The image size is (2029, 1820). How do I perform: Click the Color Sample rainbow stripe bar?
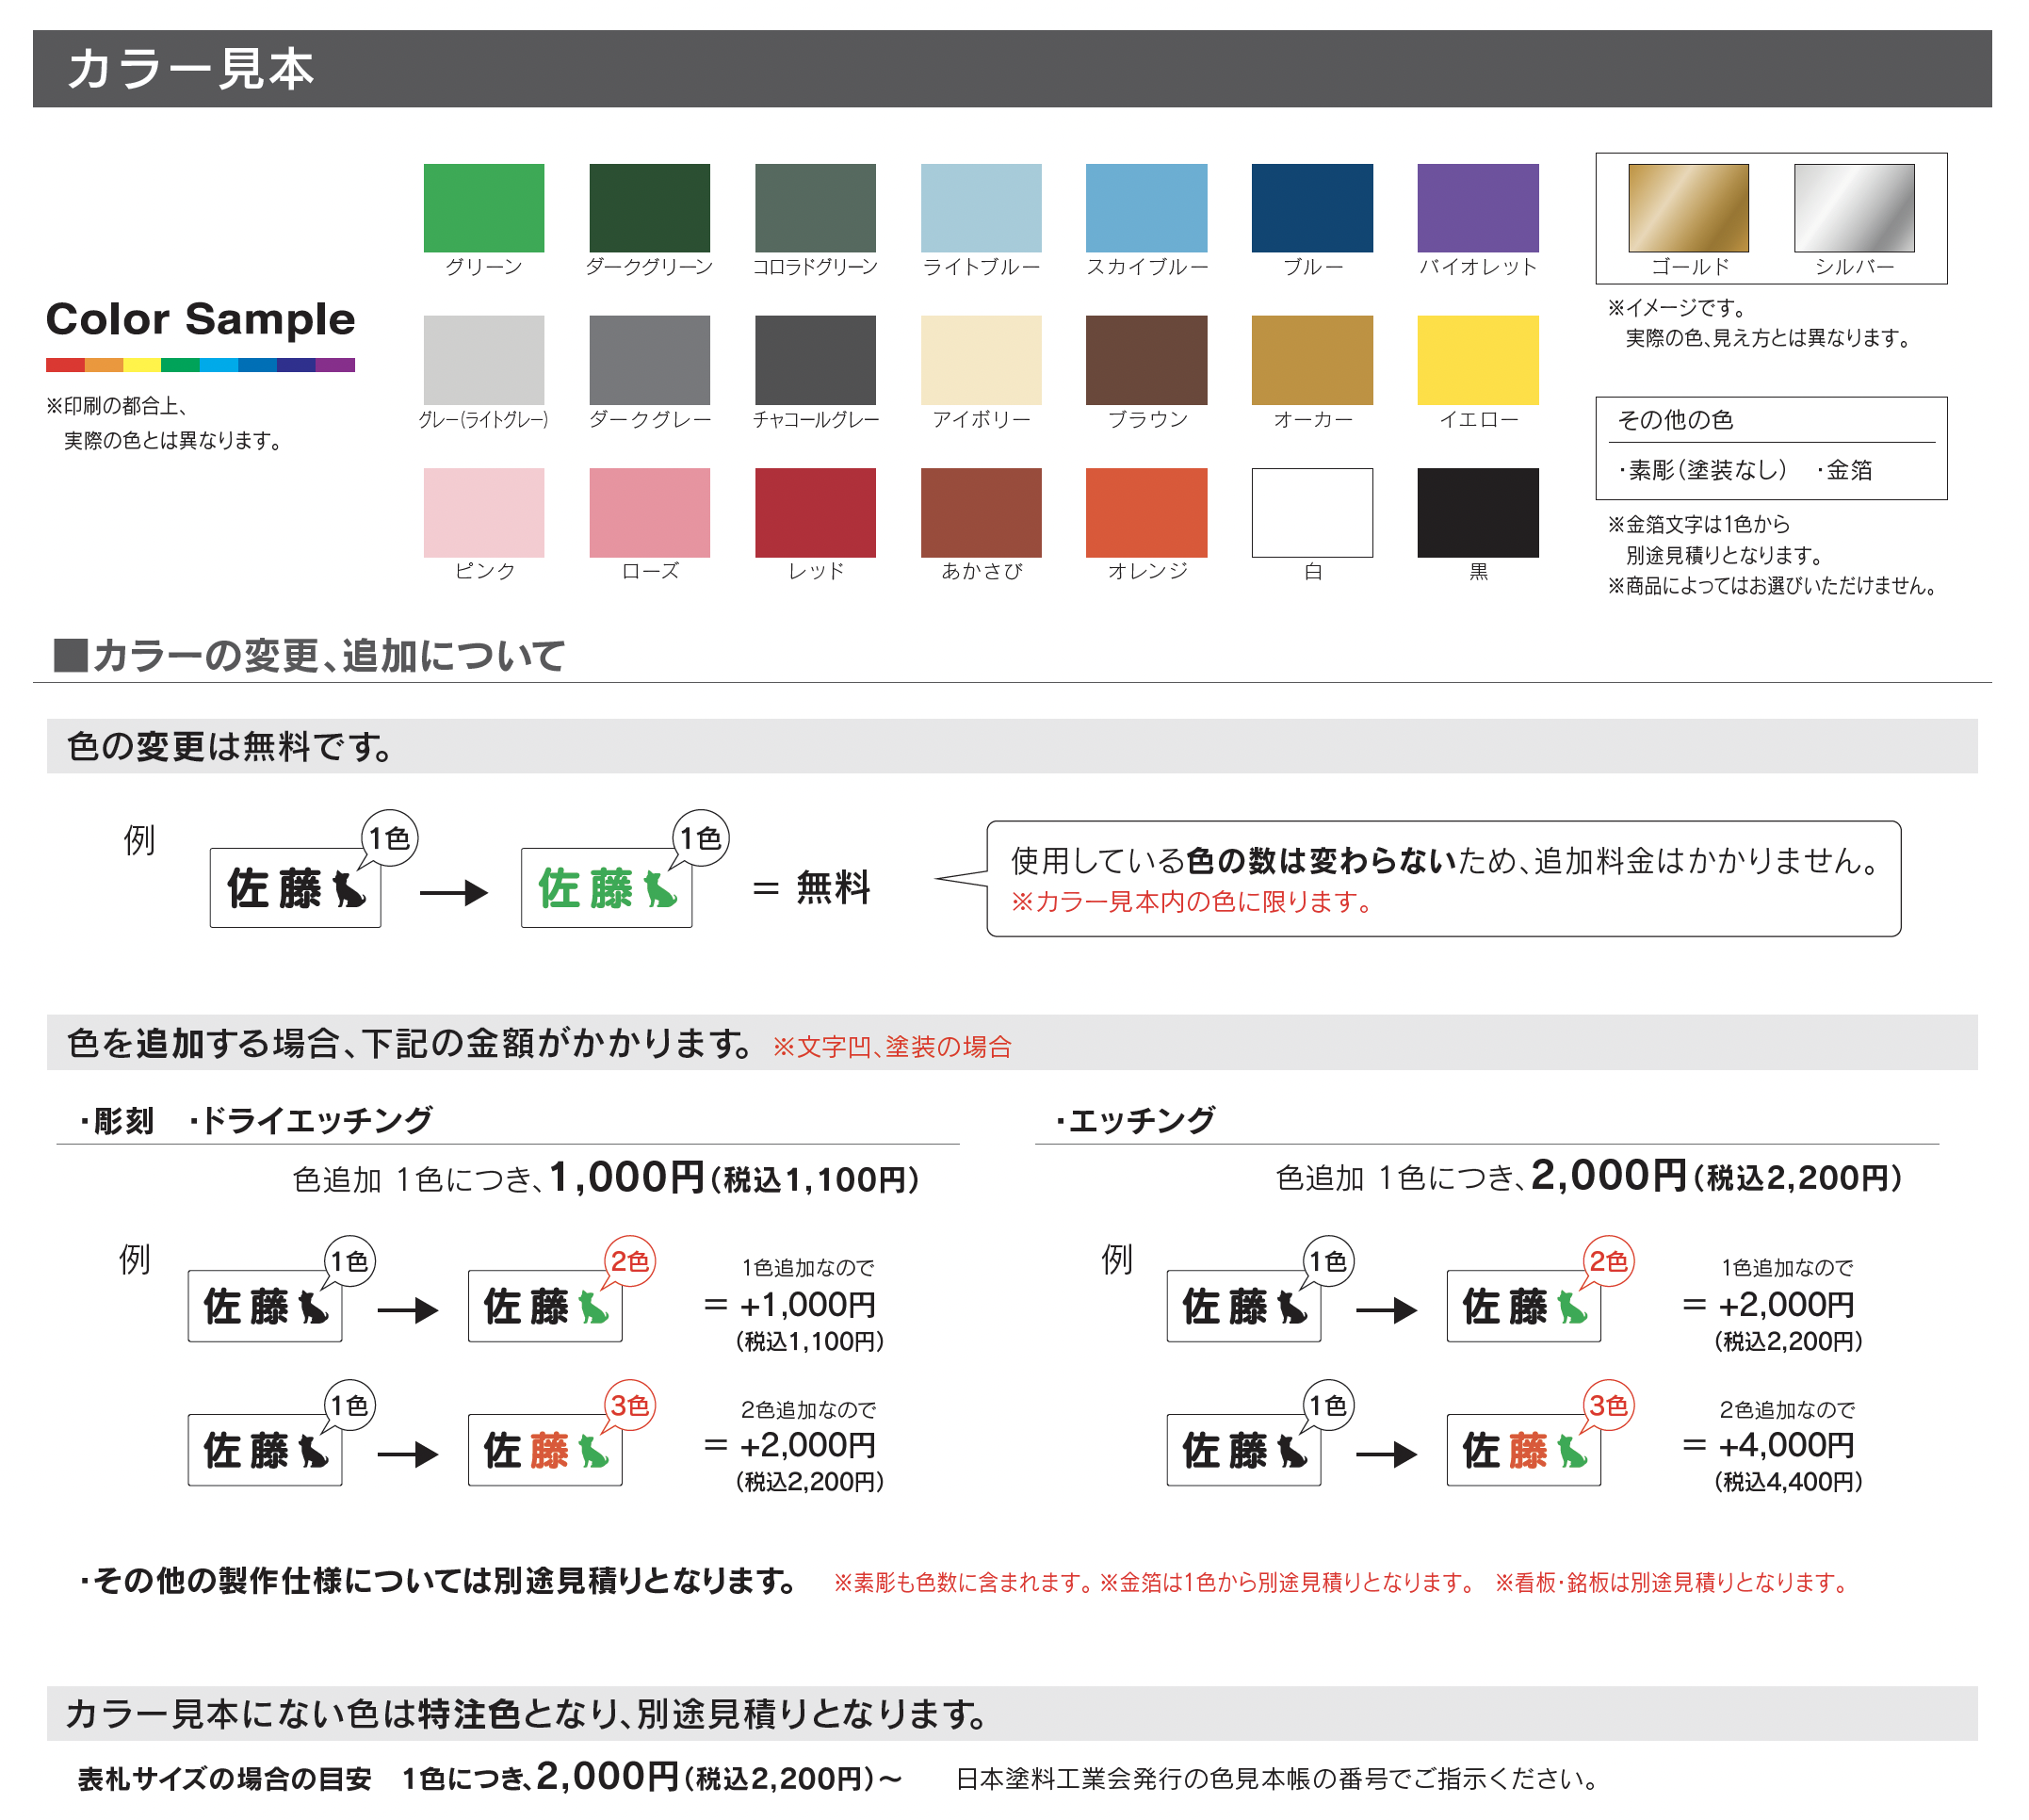coord(200,365)
